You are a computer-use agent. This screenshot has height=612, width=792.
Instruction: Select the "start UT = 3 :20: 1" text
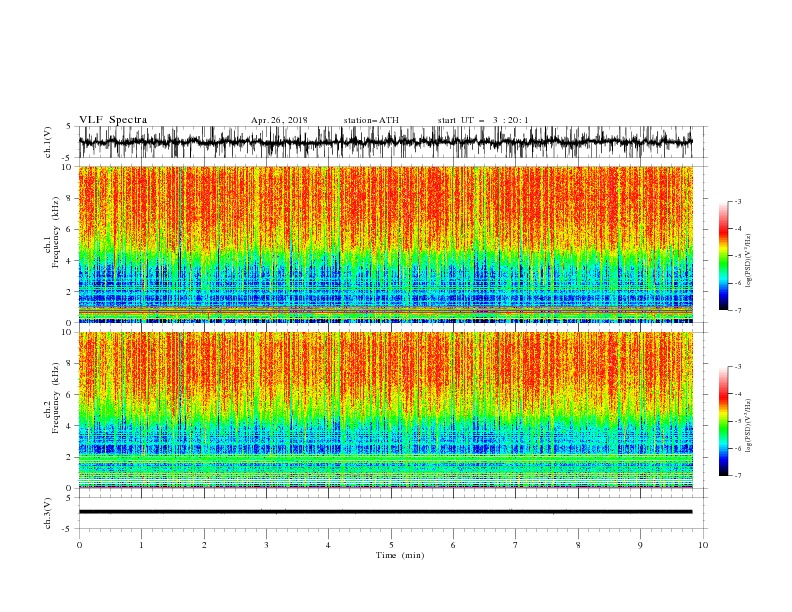pos(483,120)
